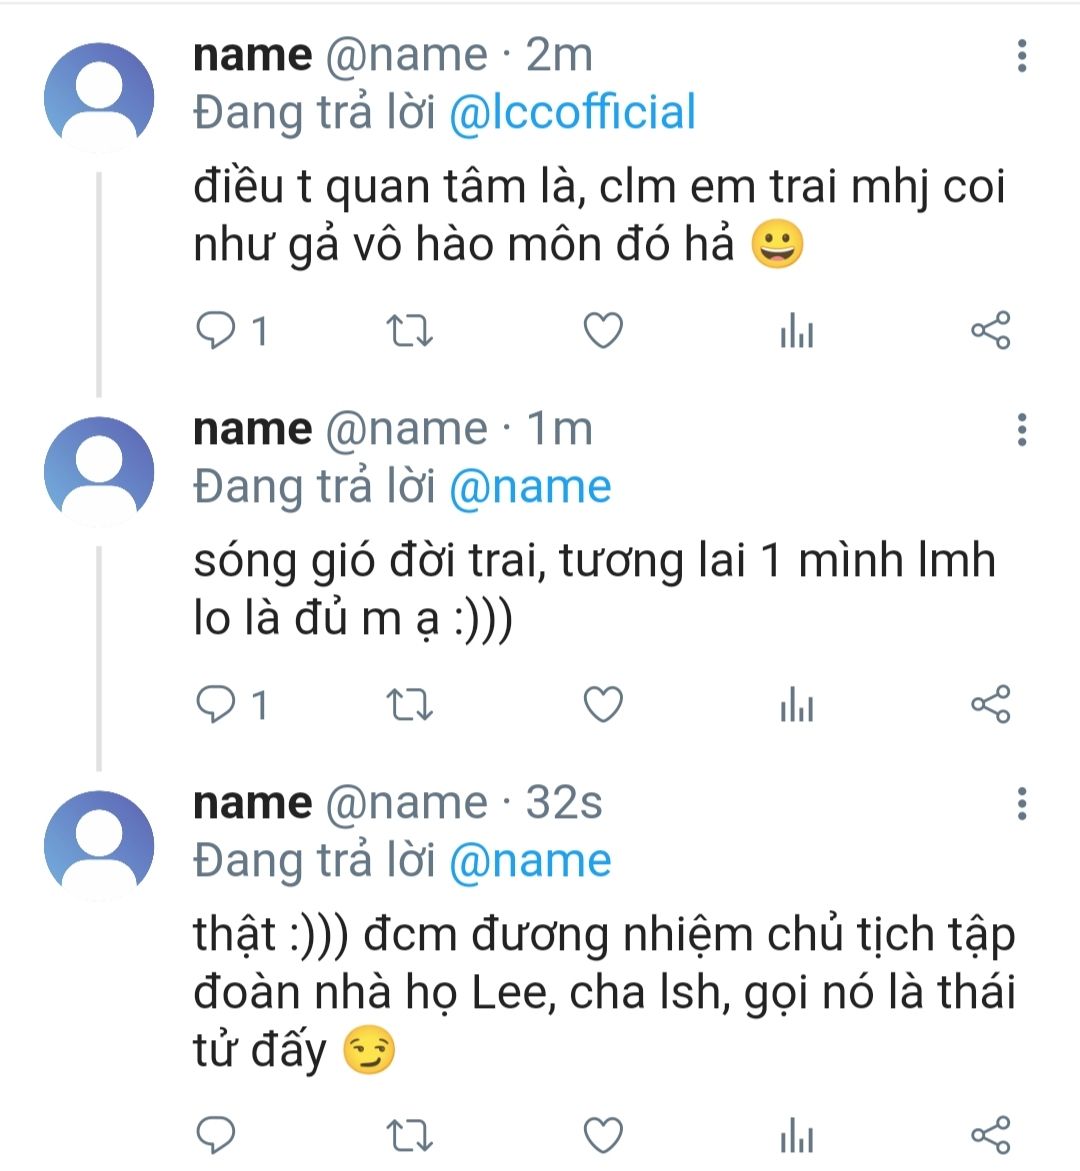Like the tweet posted 32s ago
The height and width of the screenshot is (1171, 1080).
(x=603, y=1136)
